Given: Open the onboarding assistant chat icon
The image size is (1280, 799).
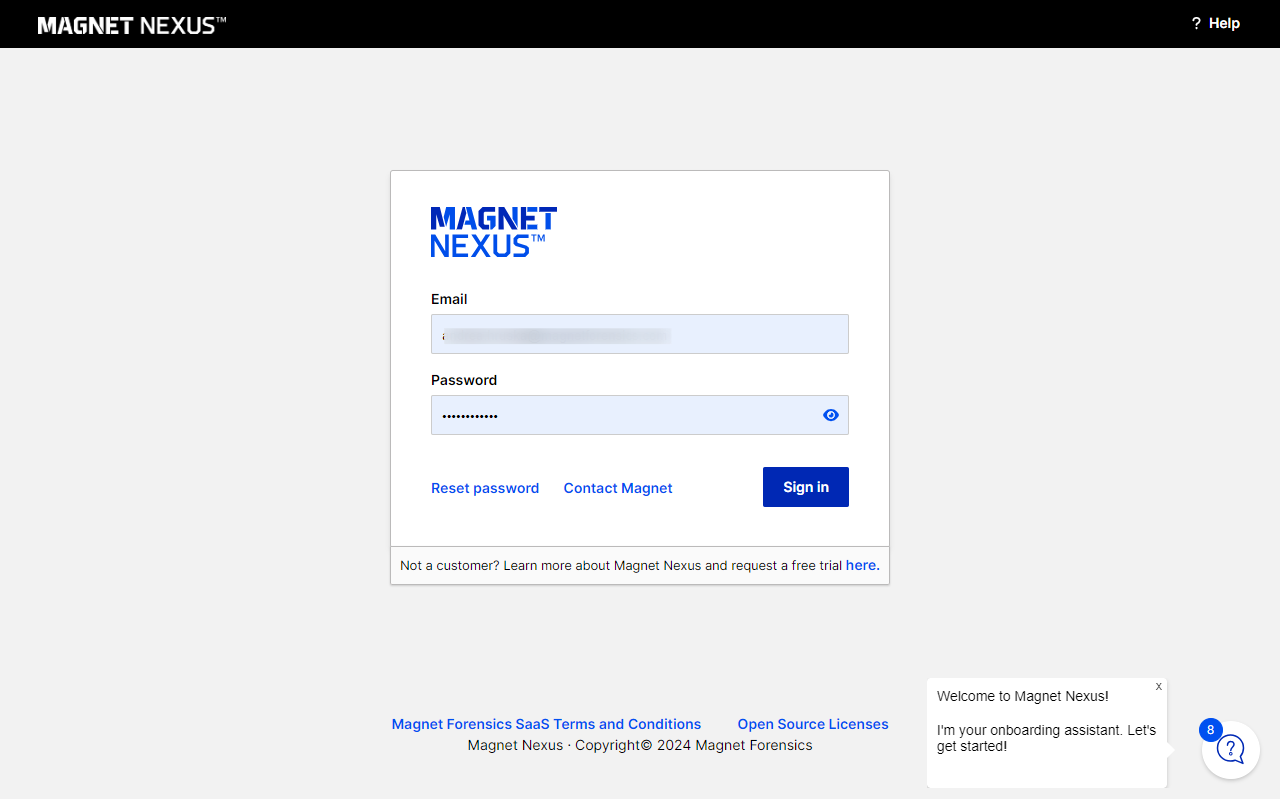Looking at the screenshot, I should [x=1231, y=749].
